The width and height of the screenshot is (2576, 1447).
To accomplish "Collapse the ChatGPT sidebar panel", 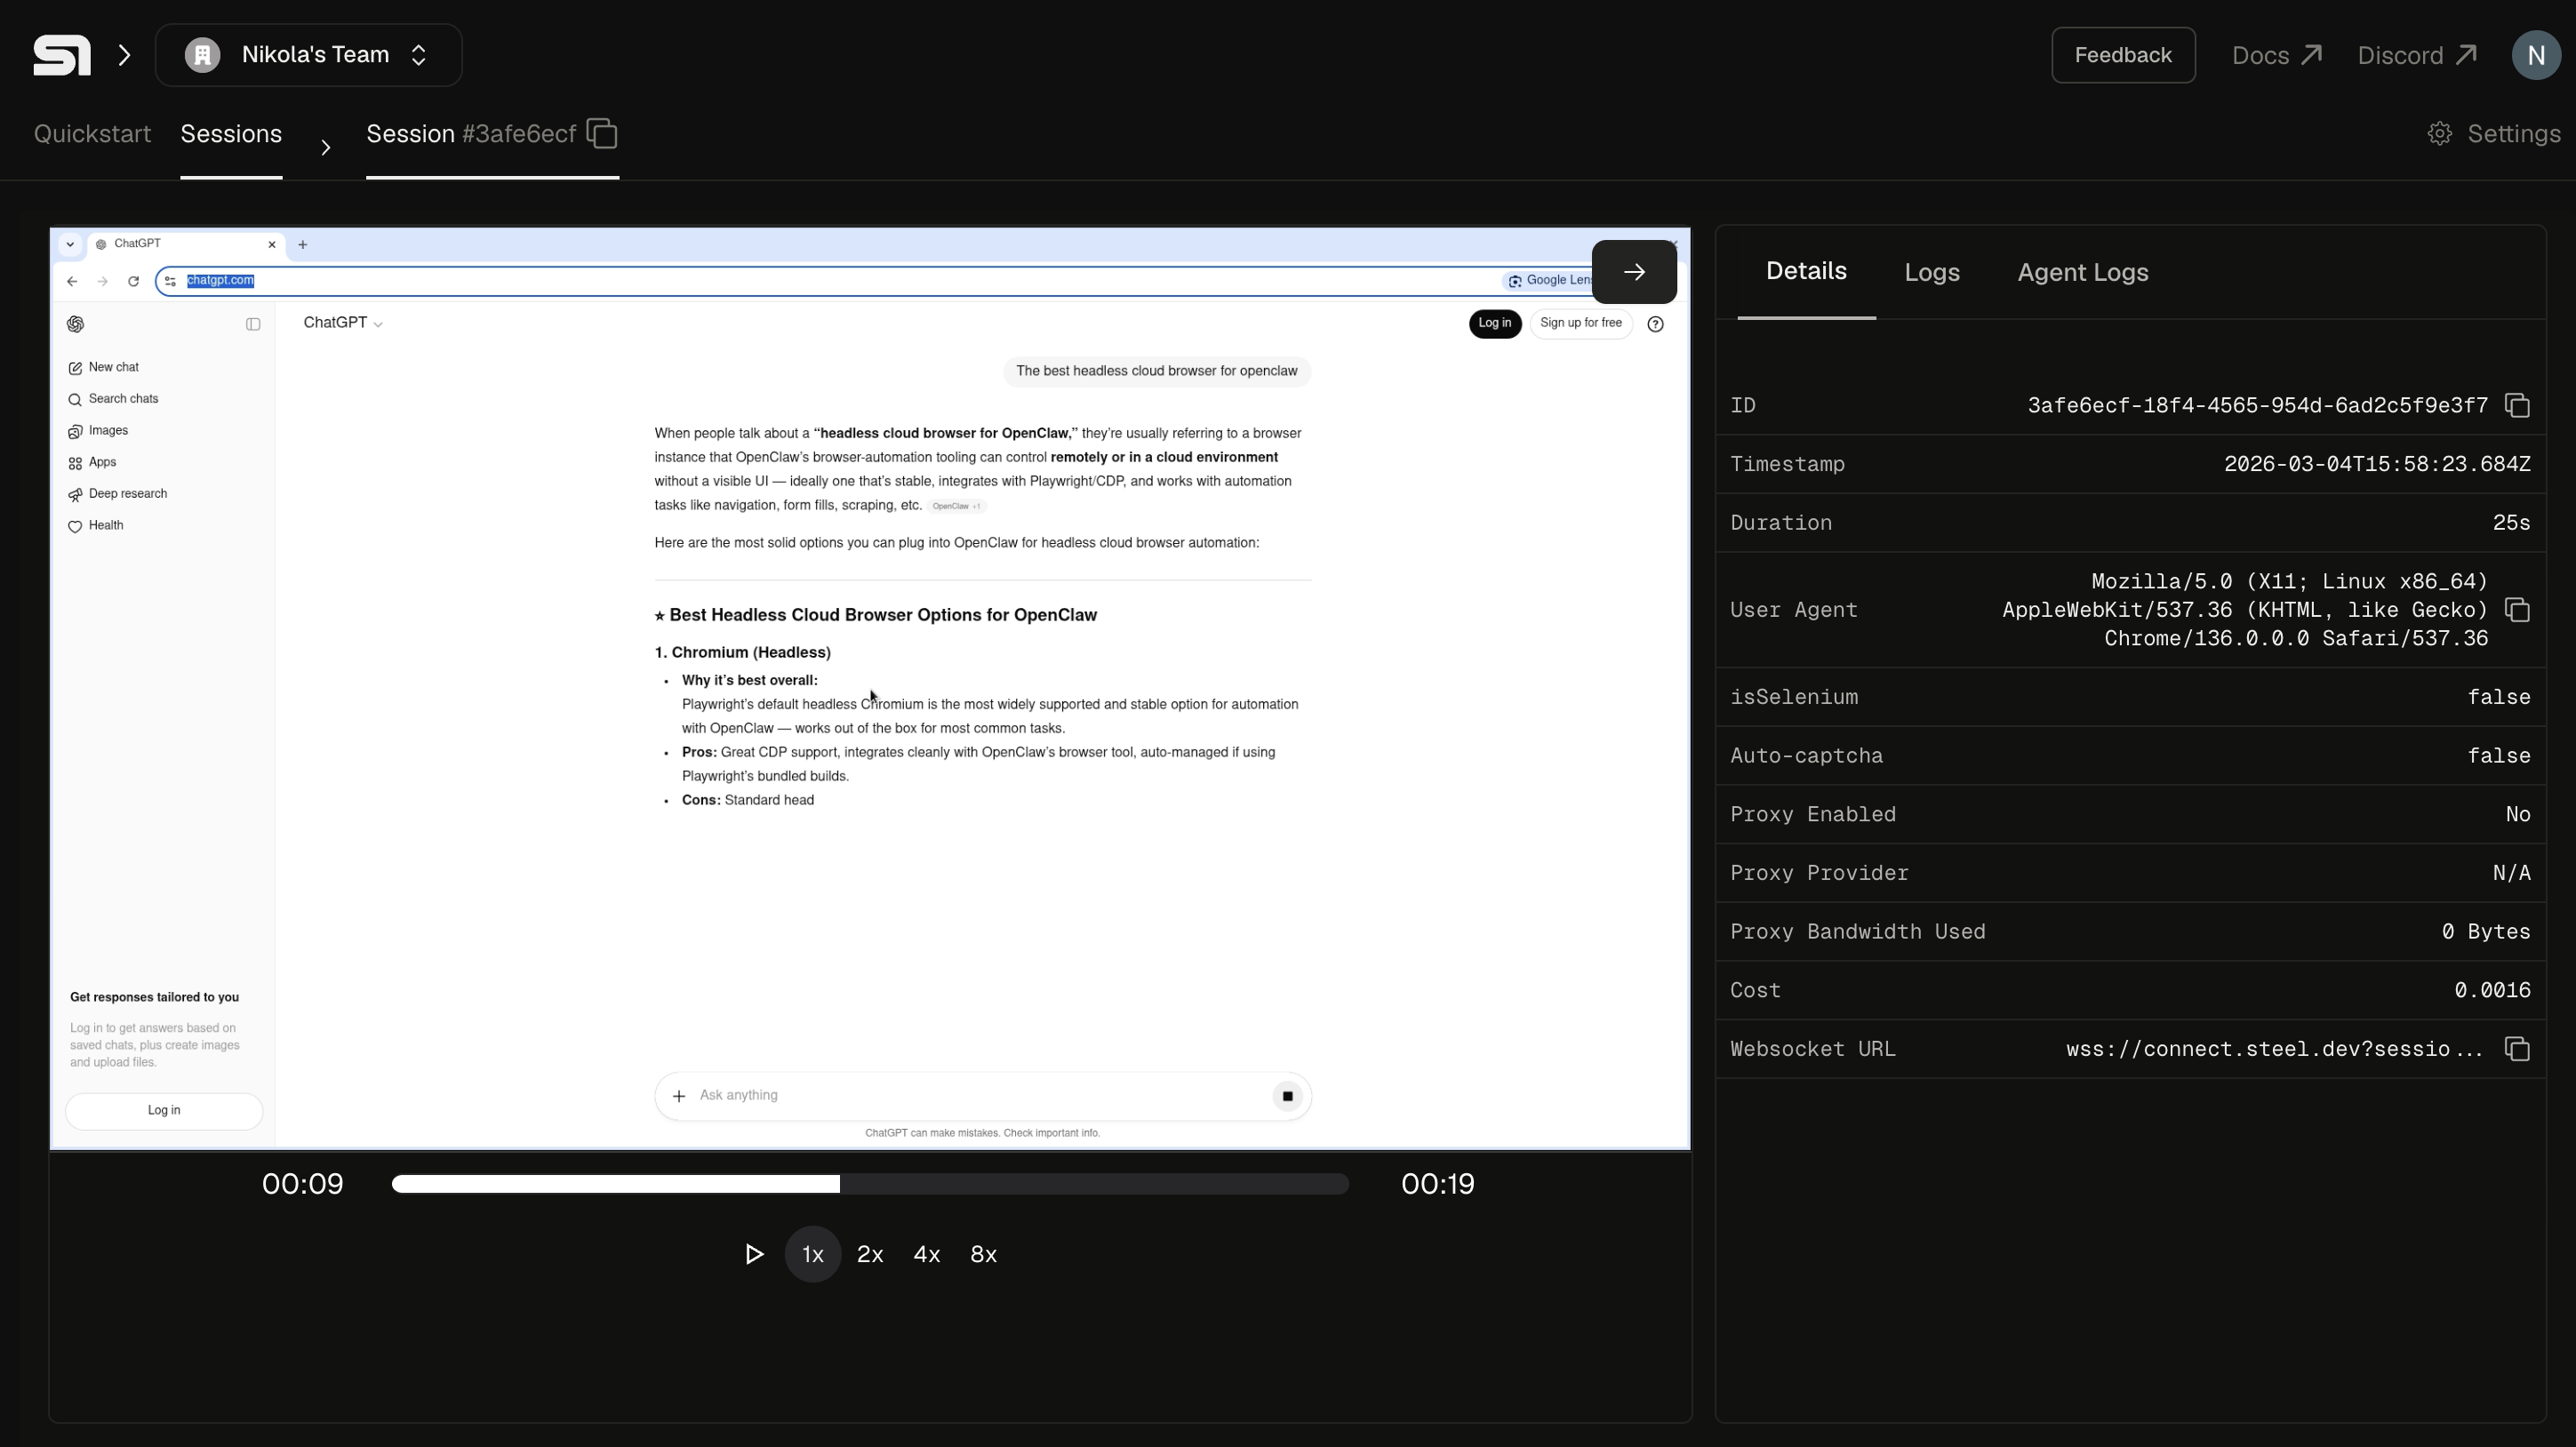I will coord(252,323).
